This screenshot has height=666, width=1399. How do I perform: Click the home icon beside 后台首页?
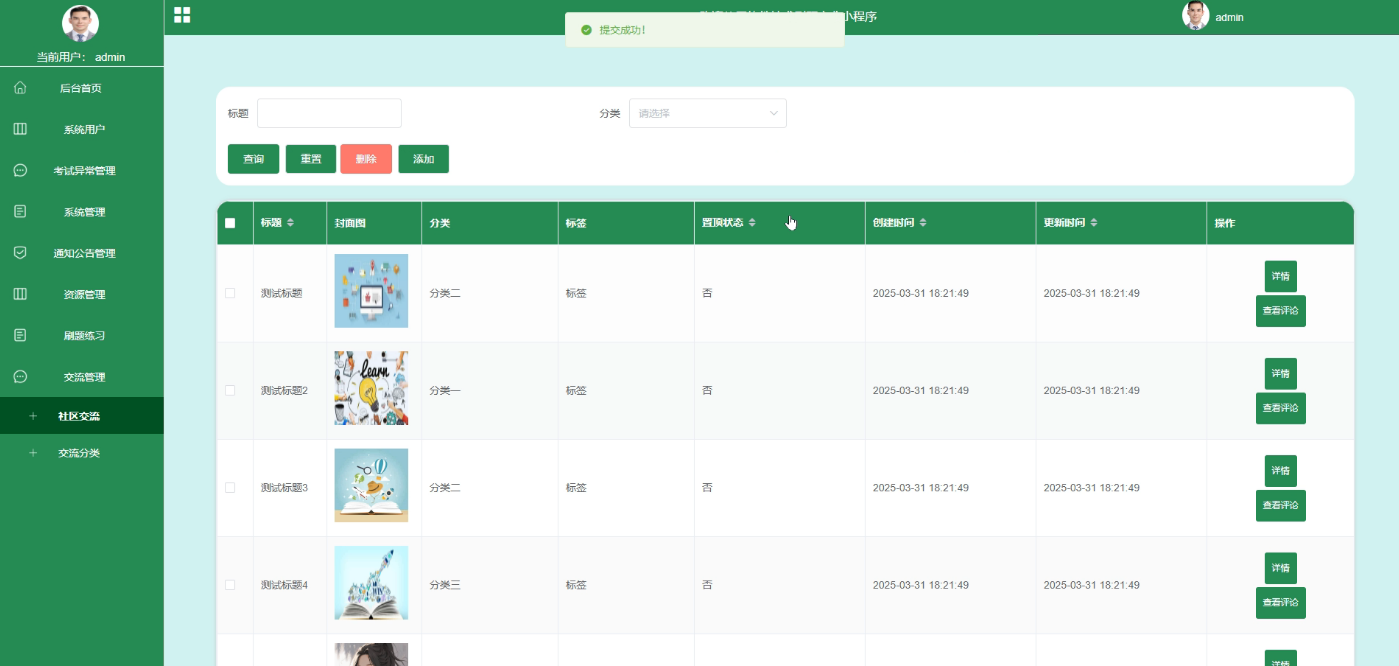(20, 88)
